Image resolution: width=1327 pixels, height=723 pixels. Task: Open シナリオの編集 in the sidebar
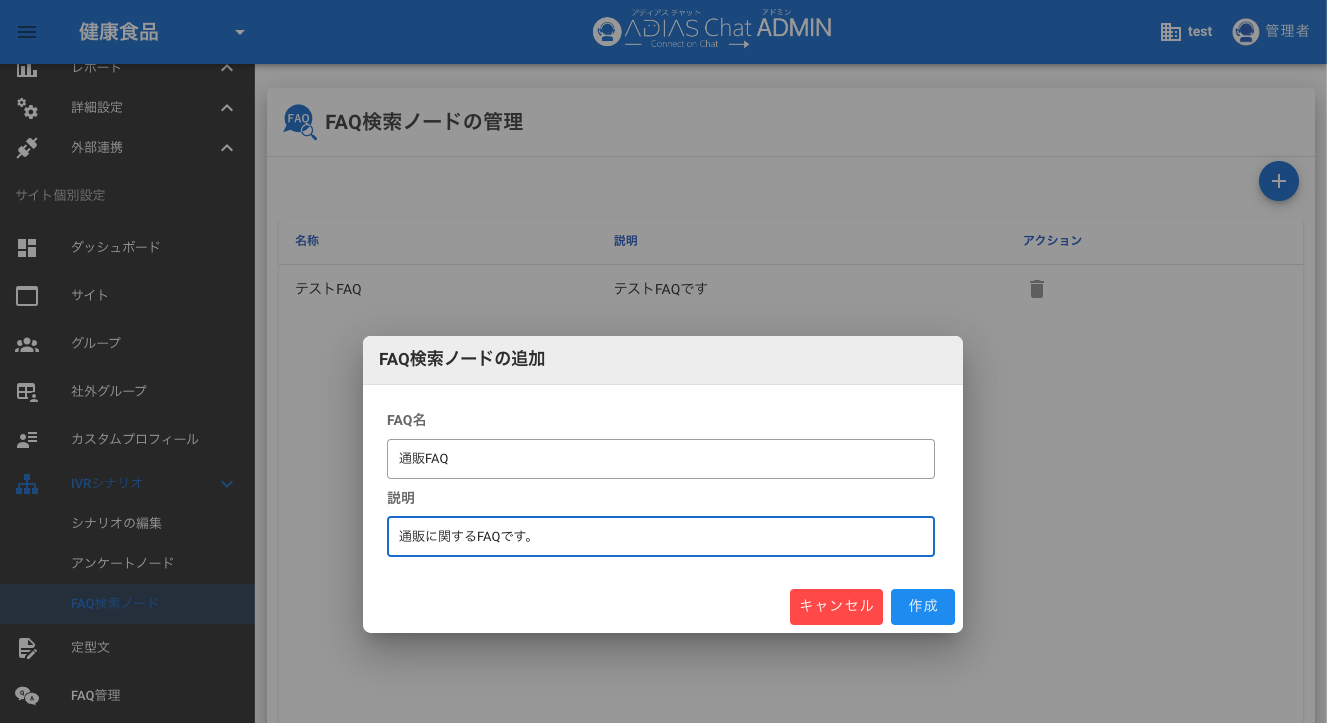click(116, 523)
